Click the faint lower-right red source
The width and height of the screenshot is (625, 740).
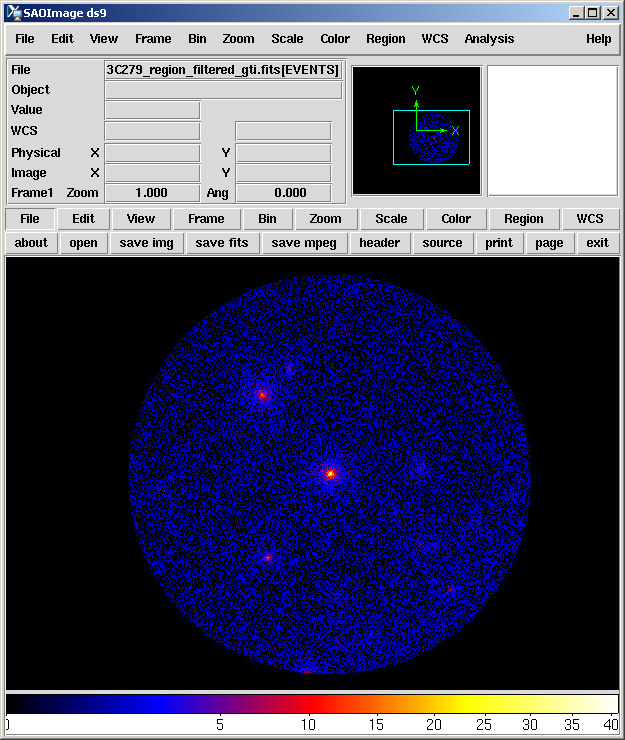450,589
